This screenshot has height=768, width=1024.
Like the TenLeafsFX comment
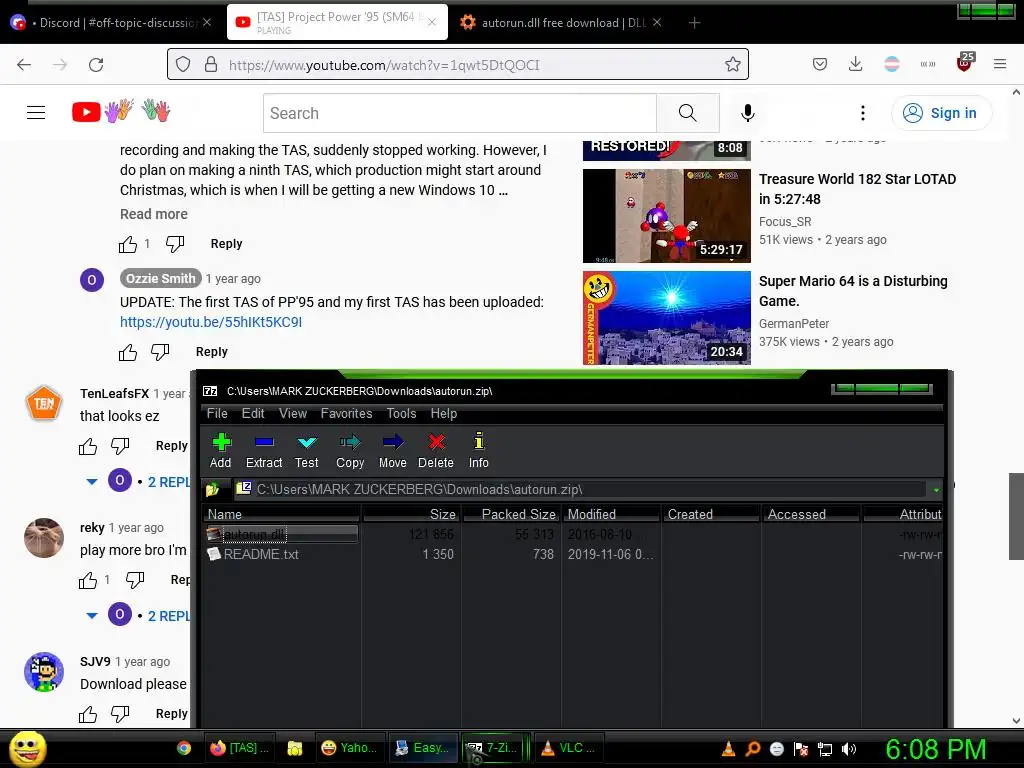(x=88, y=447)
